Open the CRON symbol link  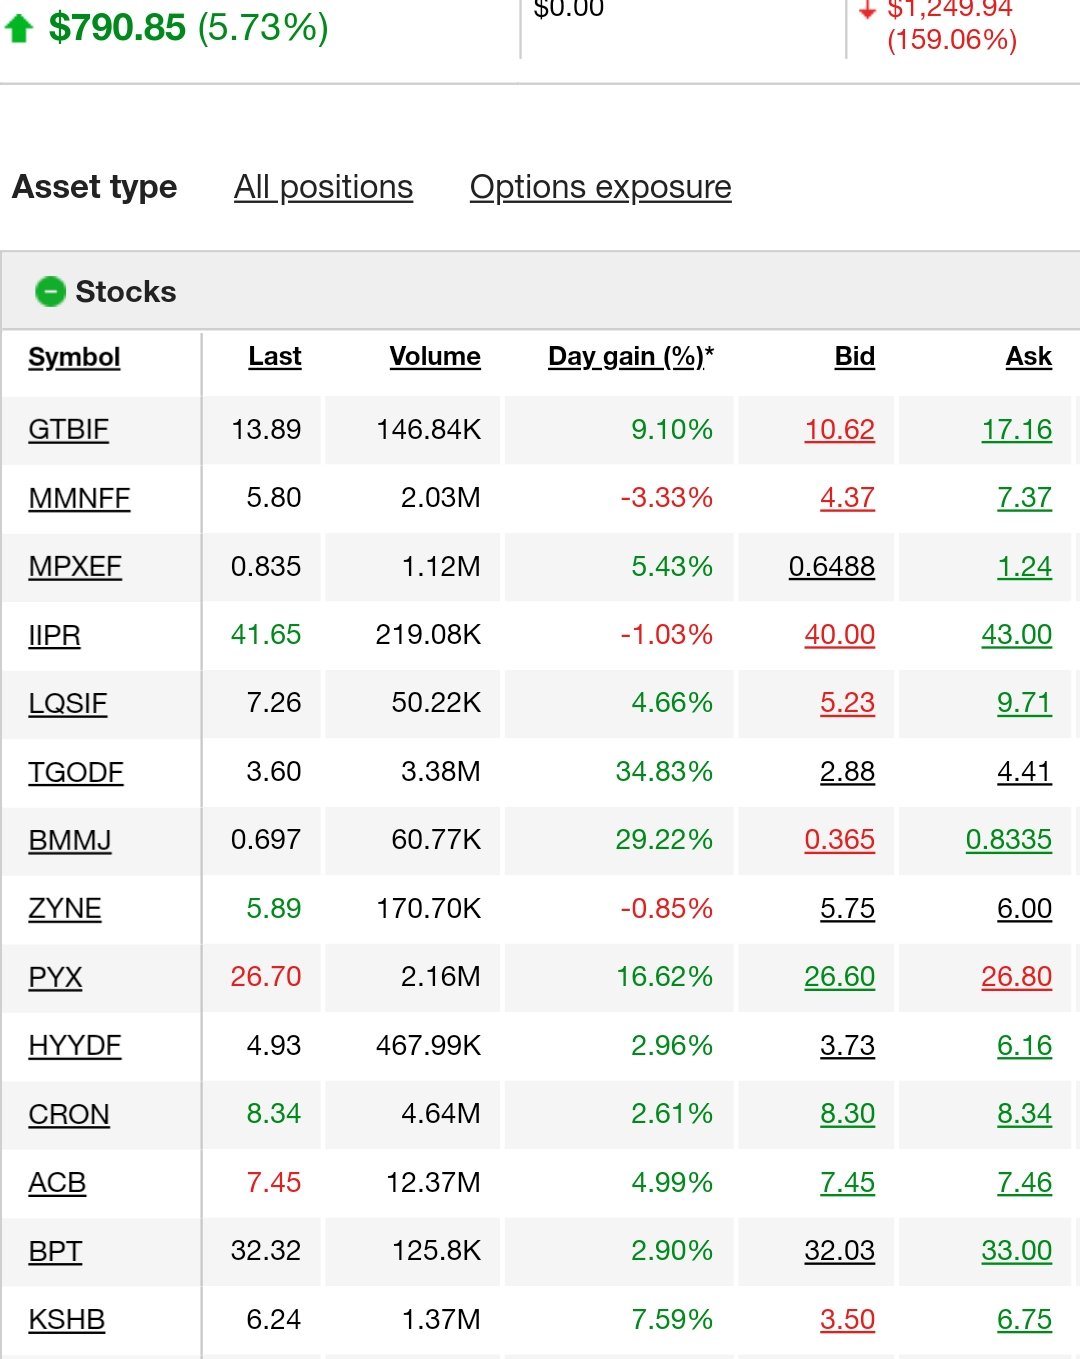click(x=69, y=1114)
